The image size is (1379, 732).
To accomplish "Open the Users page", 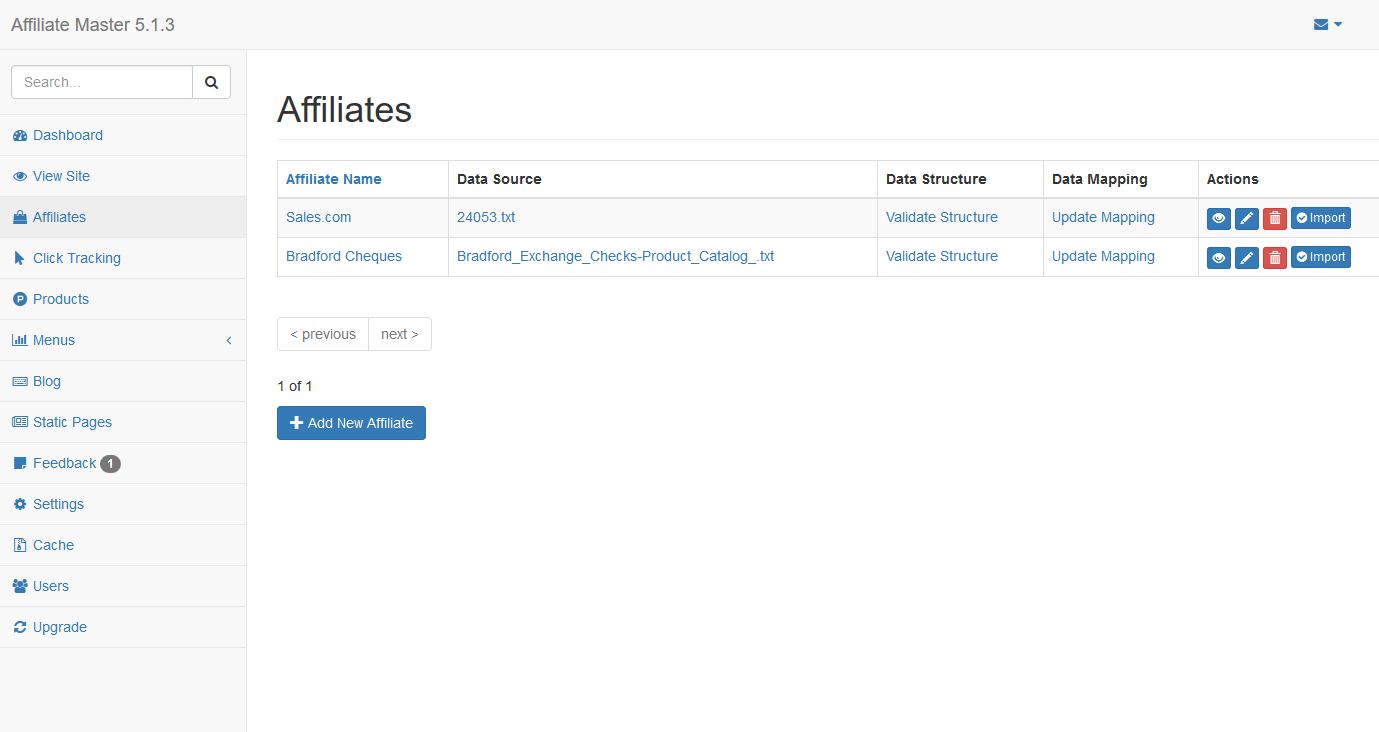I will (123, 586).
